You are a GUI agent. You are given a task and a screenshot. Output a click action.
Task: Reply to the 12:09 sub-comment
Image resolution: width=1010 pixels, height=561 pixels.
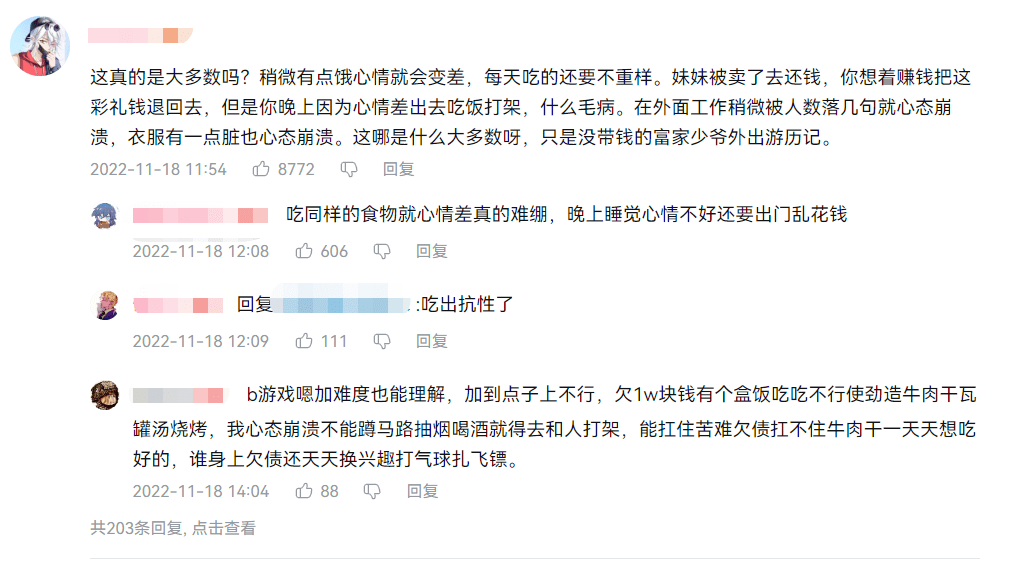[x=432, y=341]
